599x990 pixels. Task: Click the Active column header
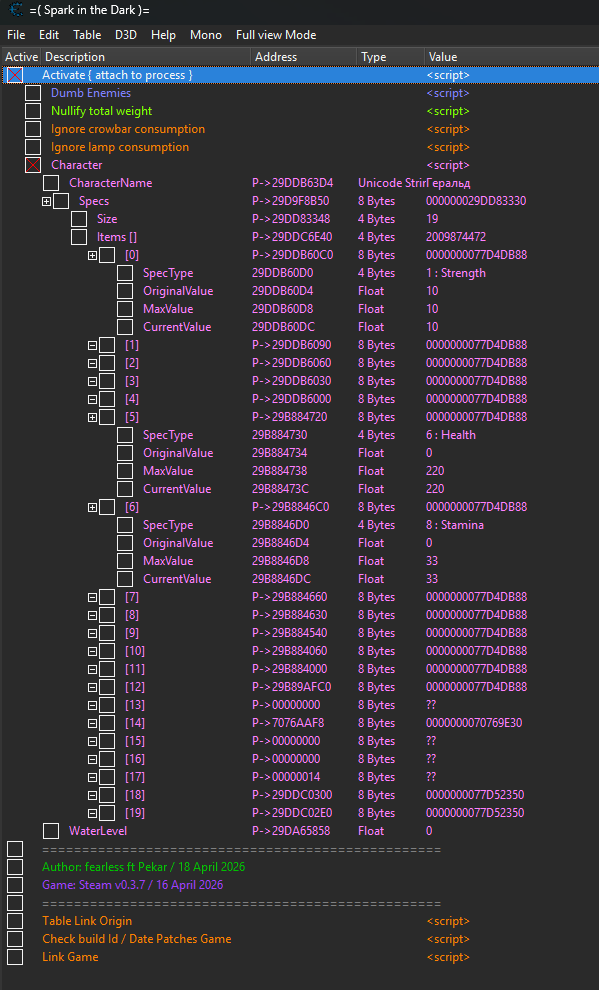21,57
